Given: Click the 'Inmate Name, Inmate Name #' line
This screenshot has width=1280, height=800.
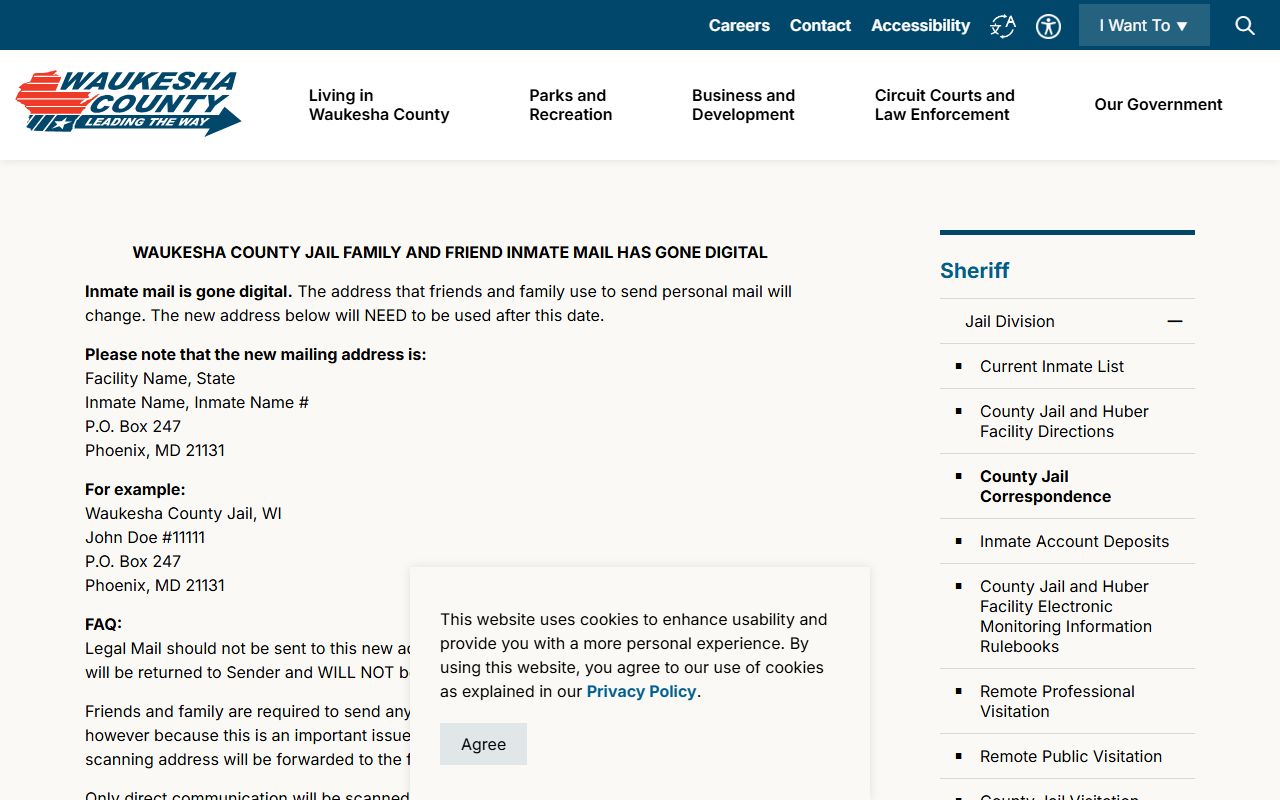Looking at the screenshot, I should coord(197,403).
